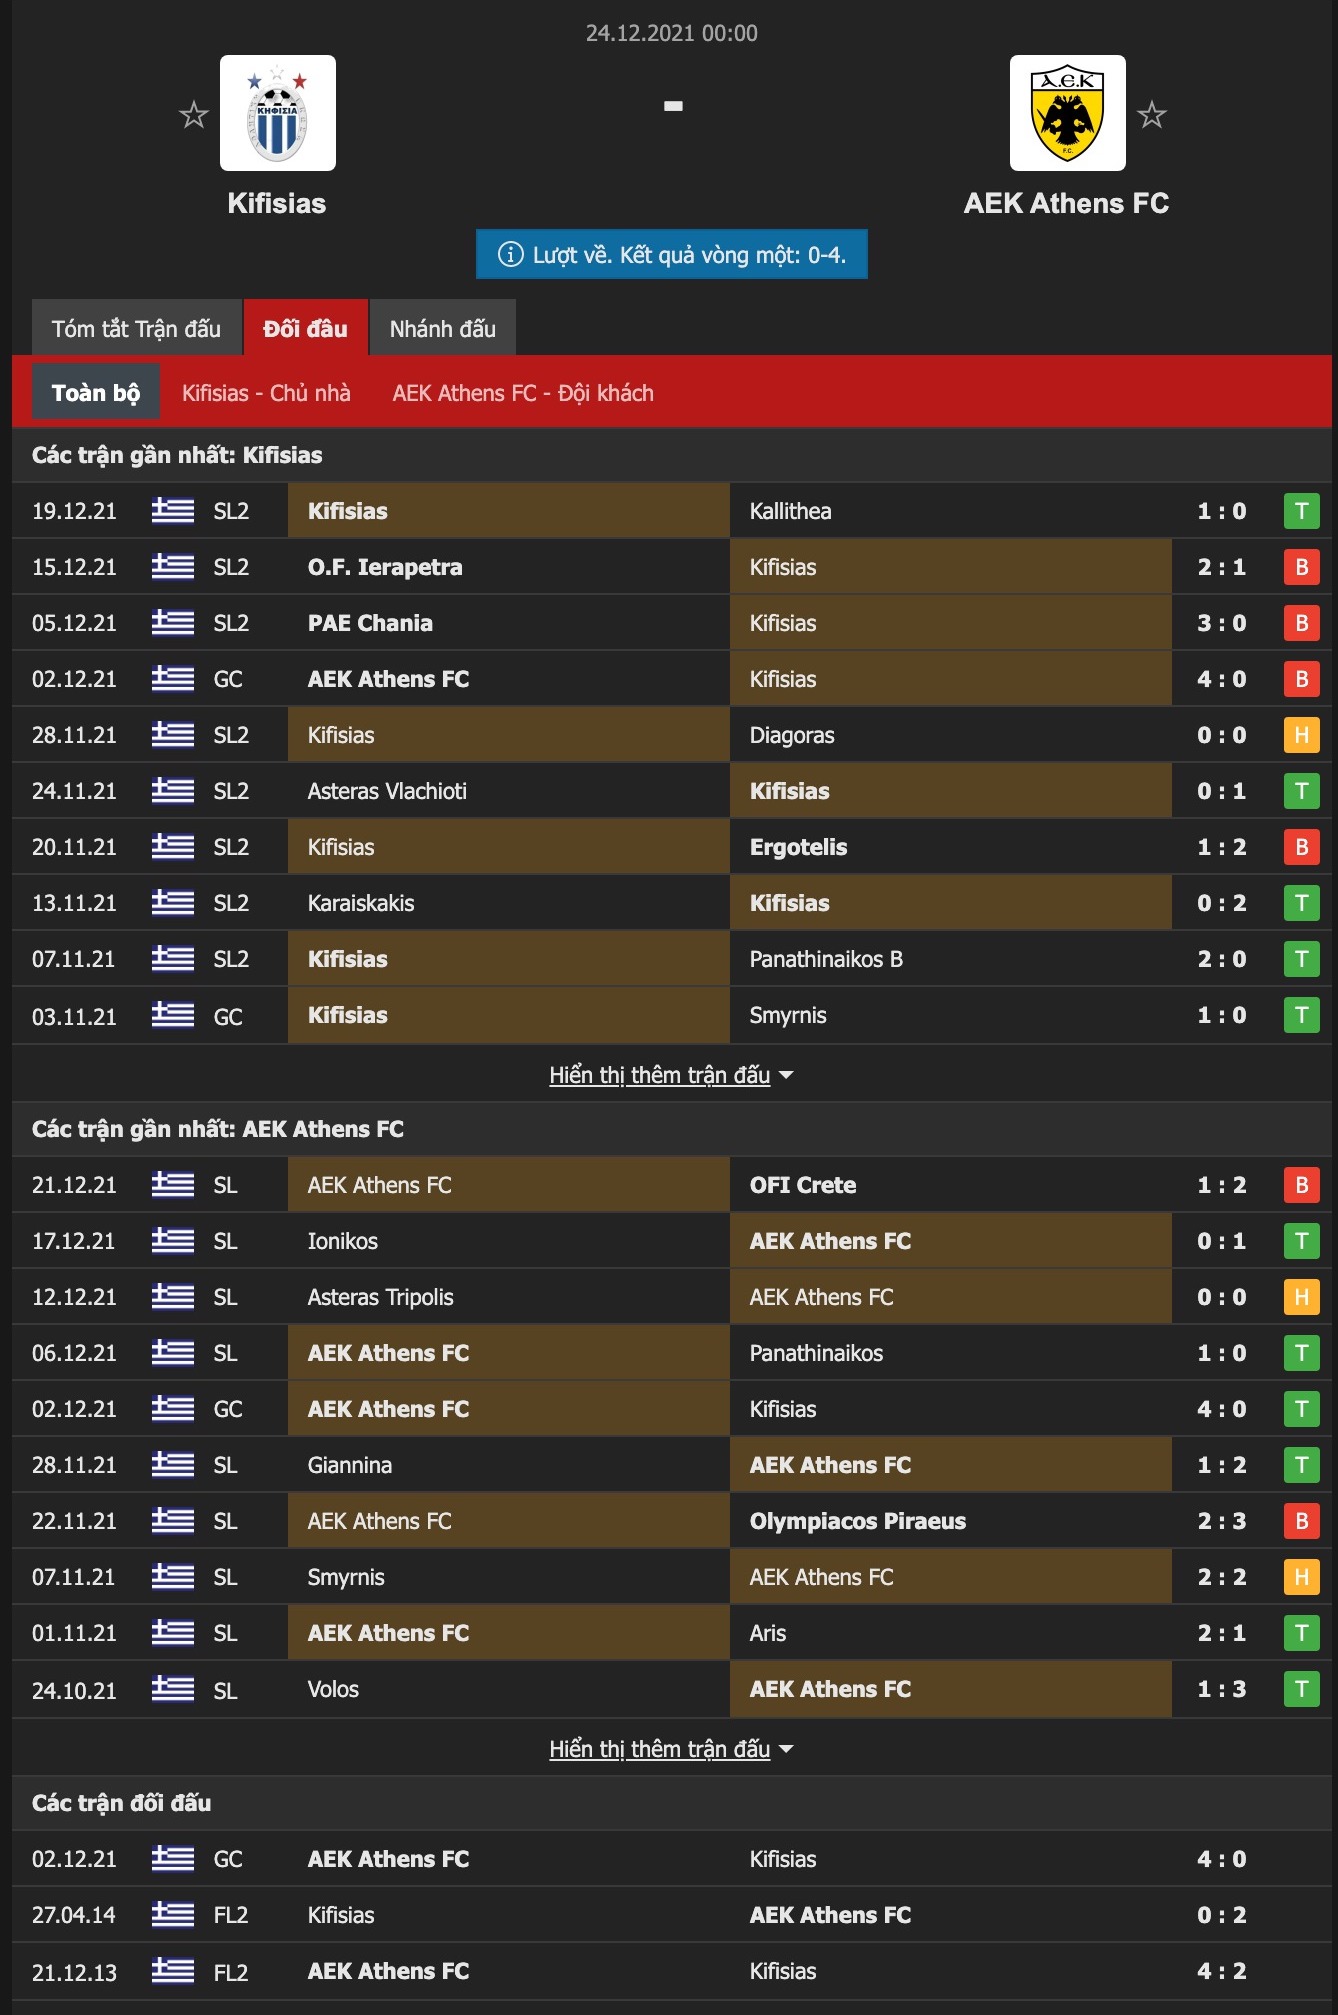This screenshot has height=2015, width=1338.
Task: Click the Greek flag on 21.12.13 head-to-head row
Action: [173, 1971]
